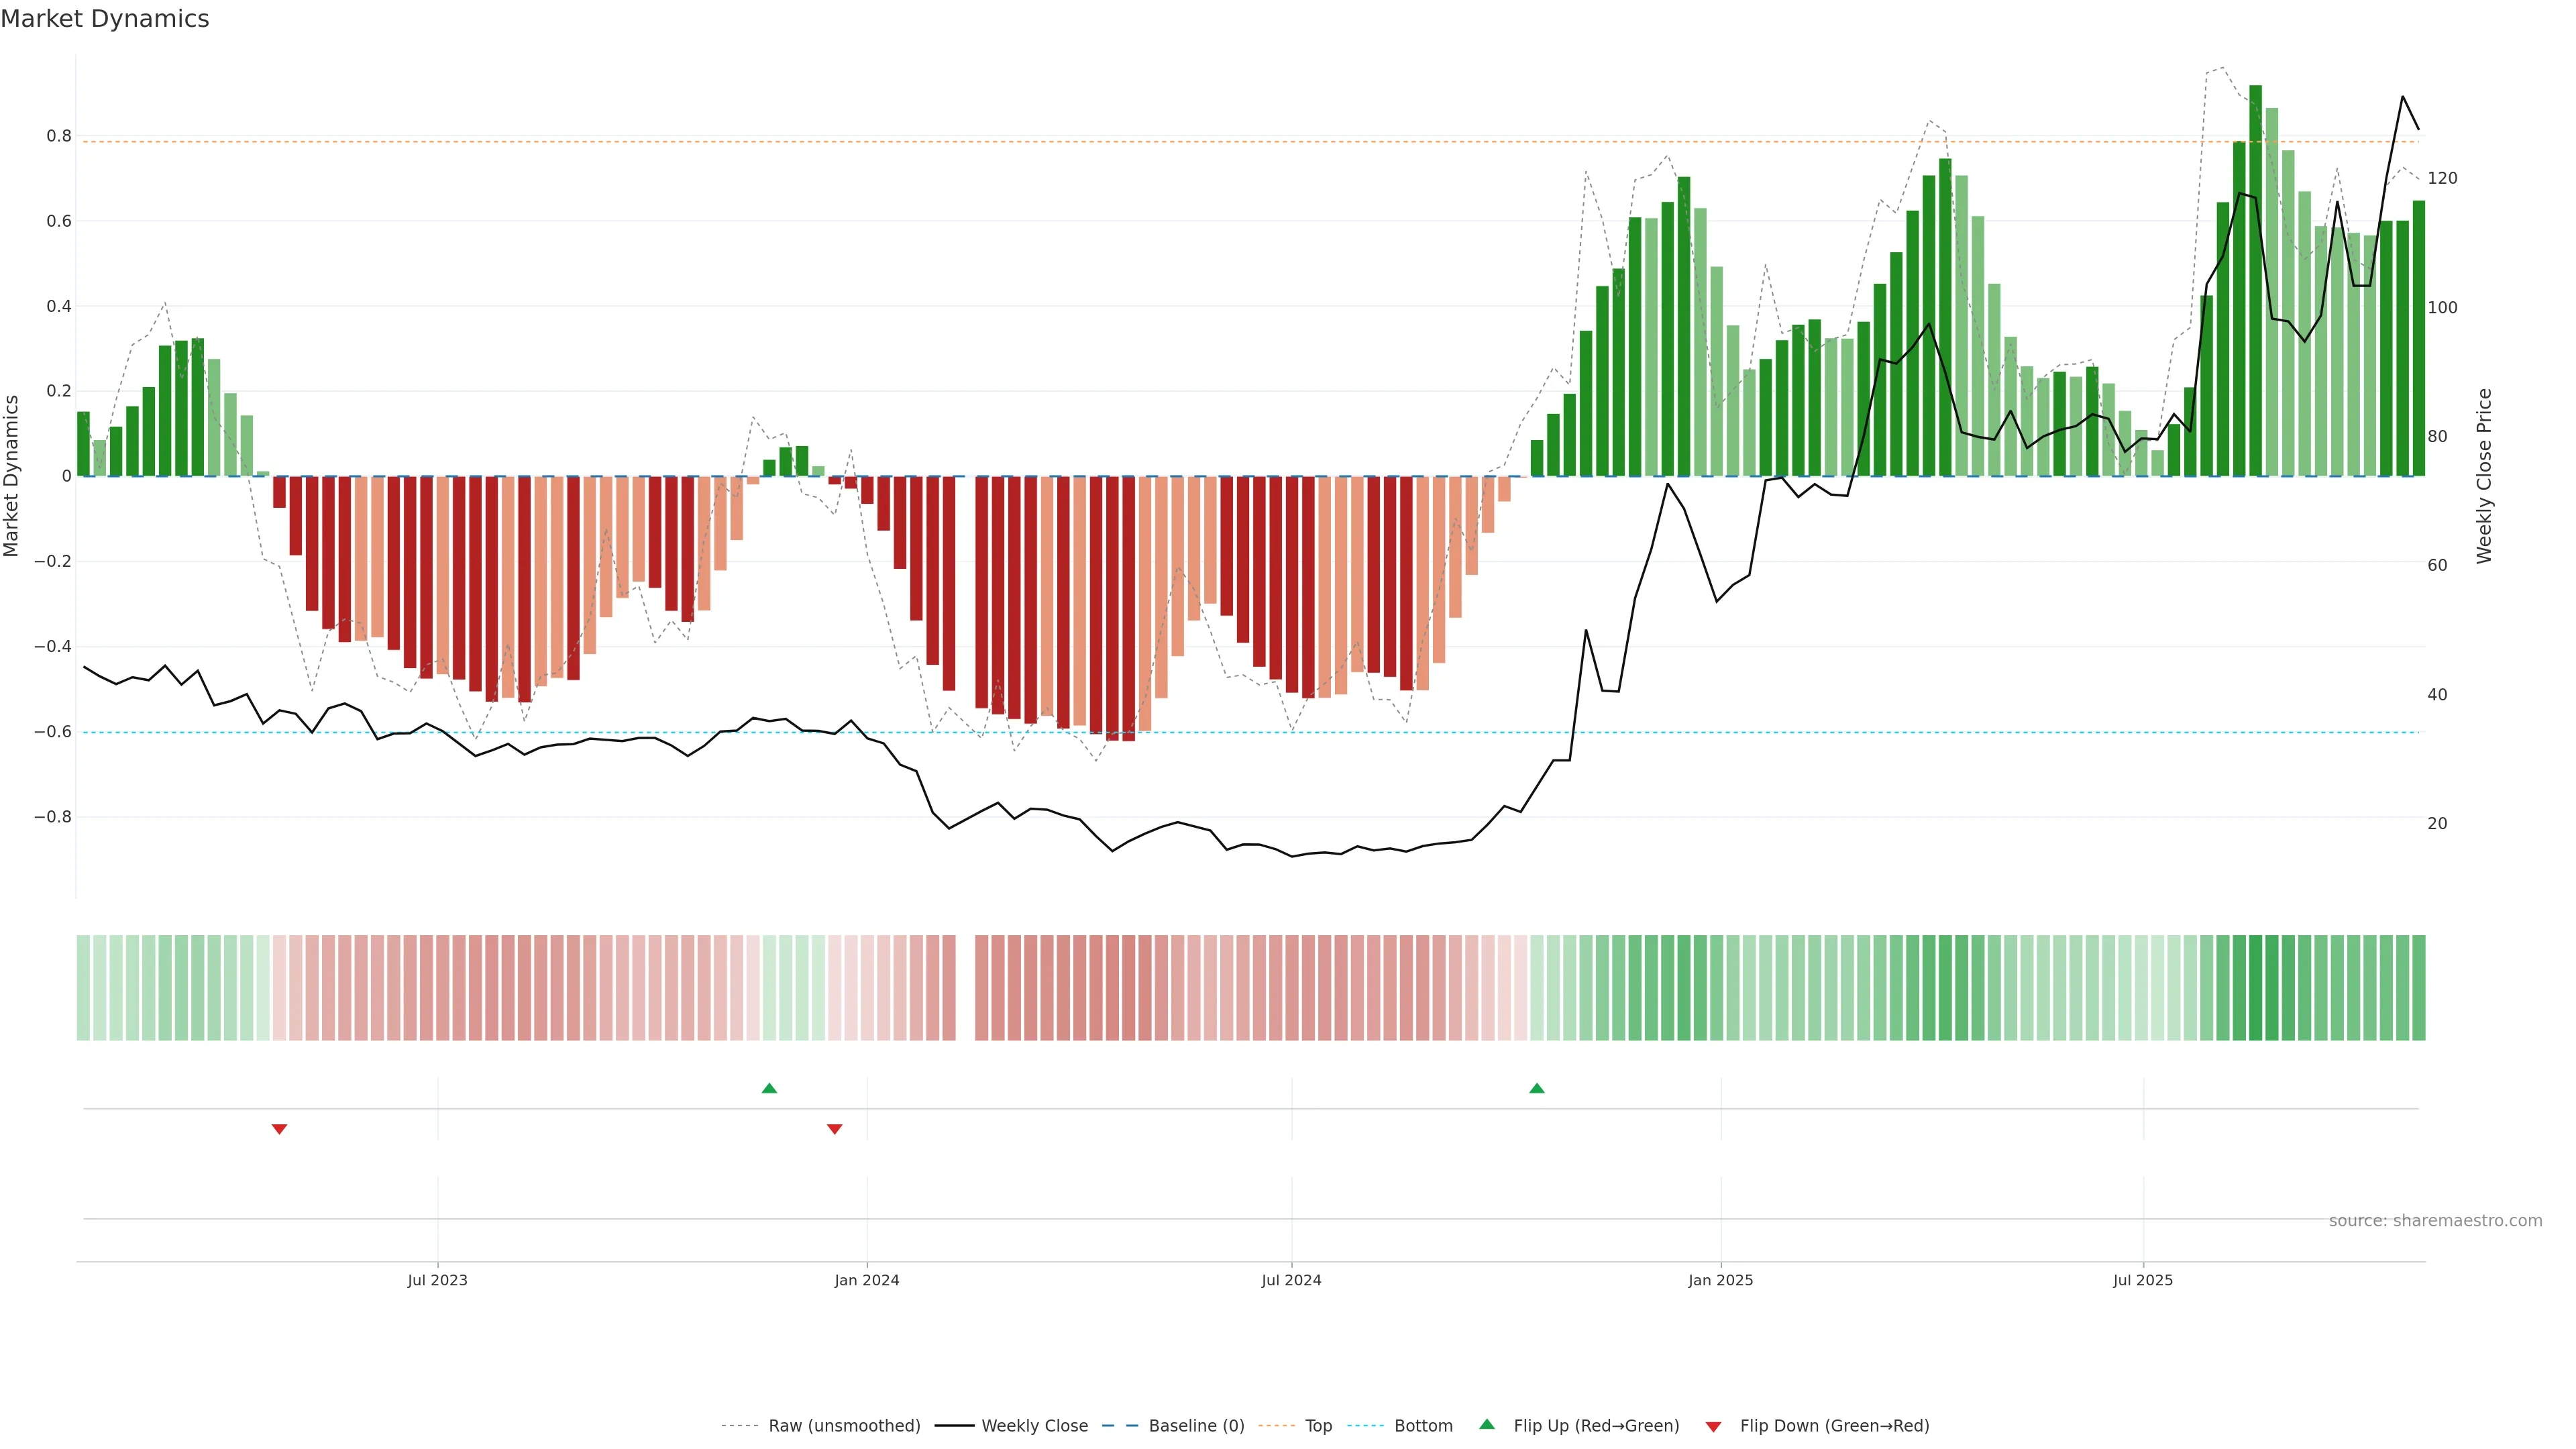Select the Jan 2025 x-axis label

pyautogui.click(x=1720, y=1280)
